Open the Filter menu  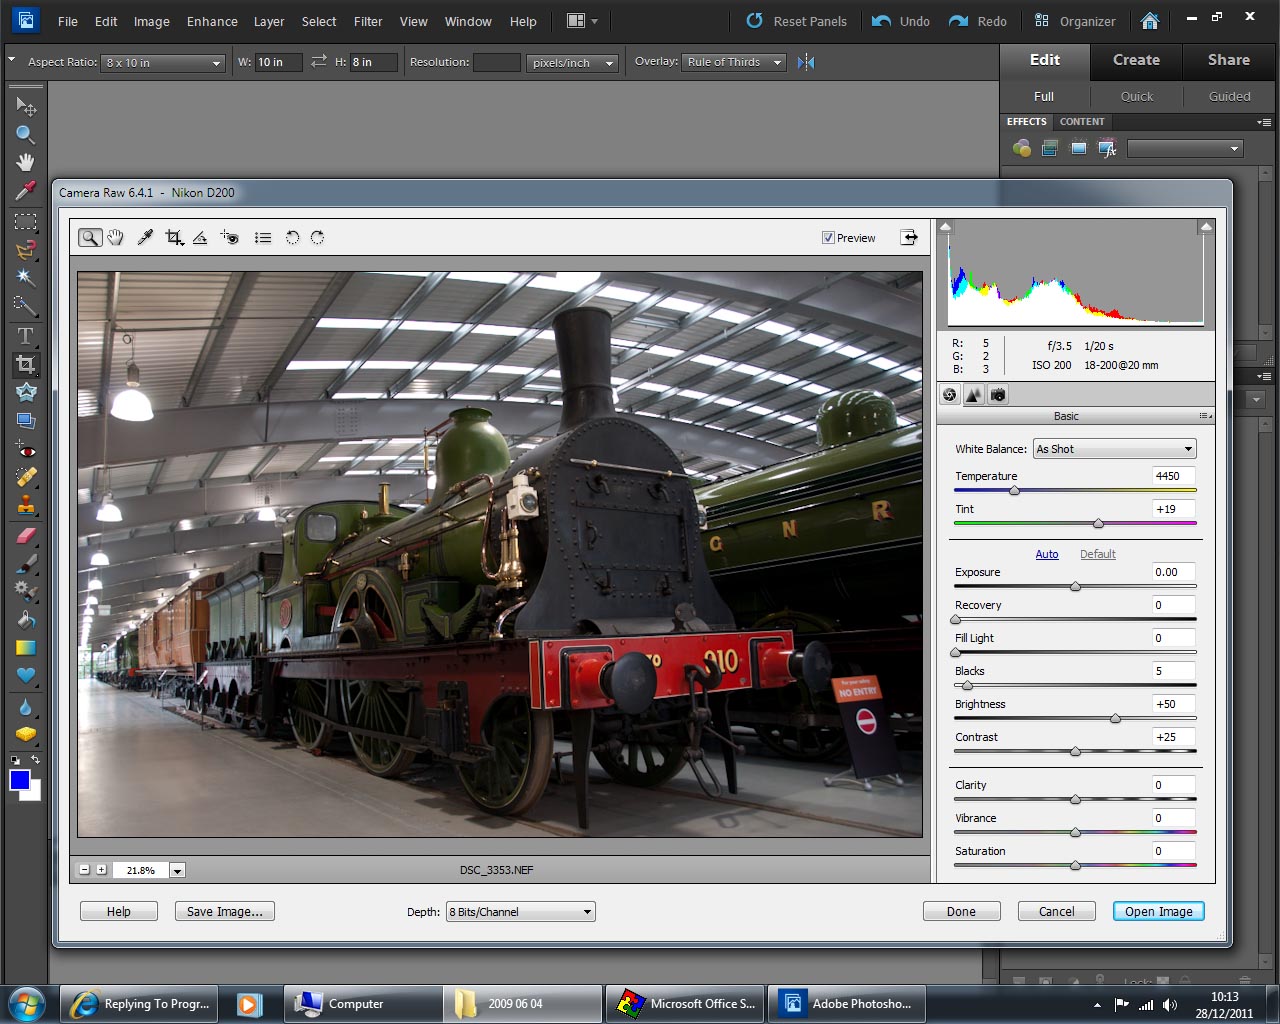tap(368, 21)
